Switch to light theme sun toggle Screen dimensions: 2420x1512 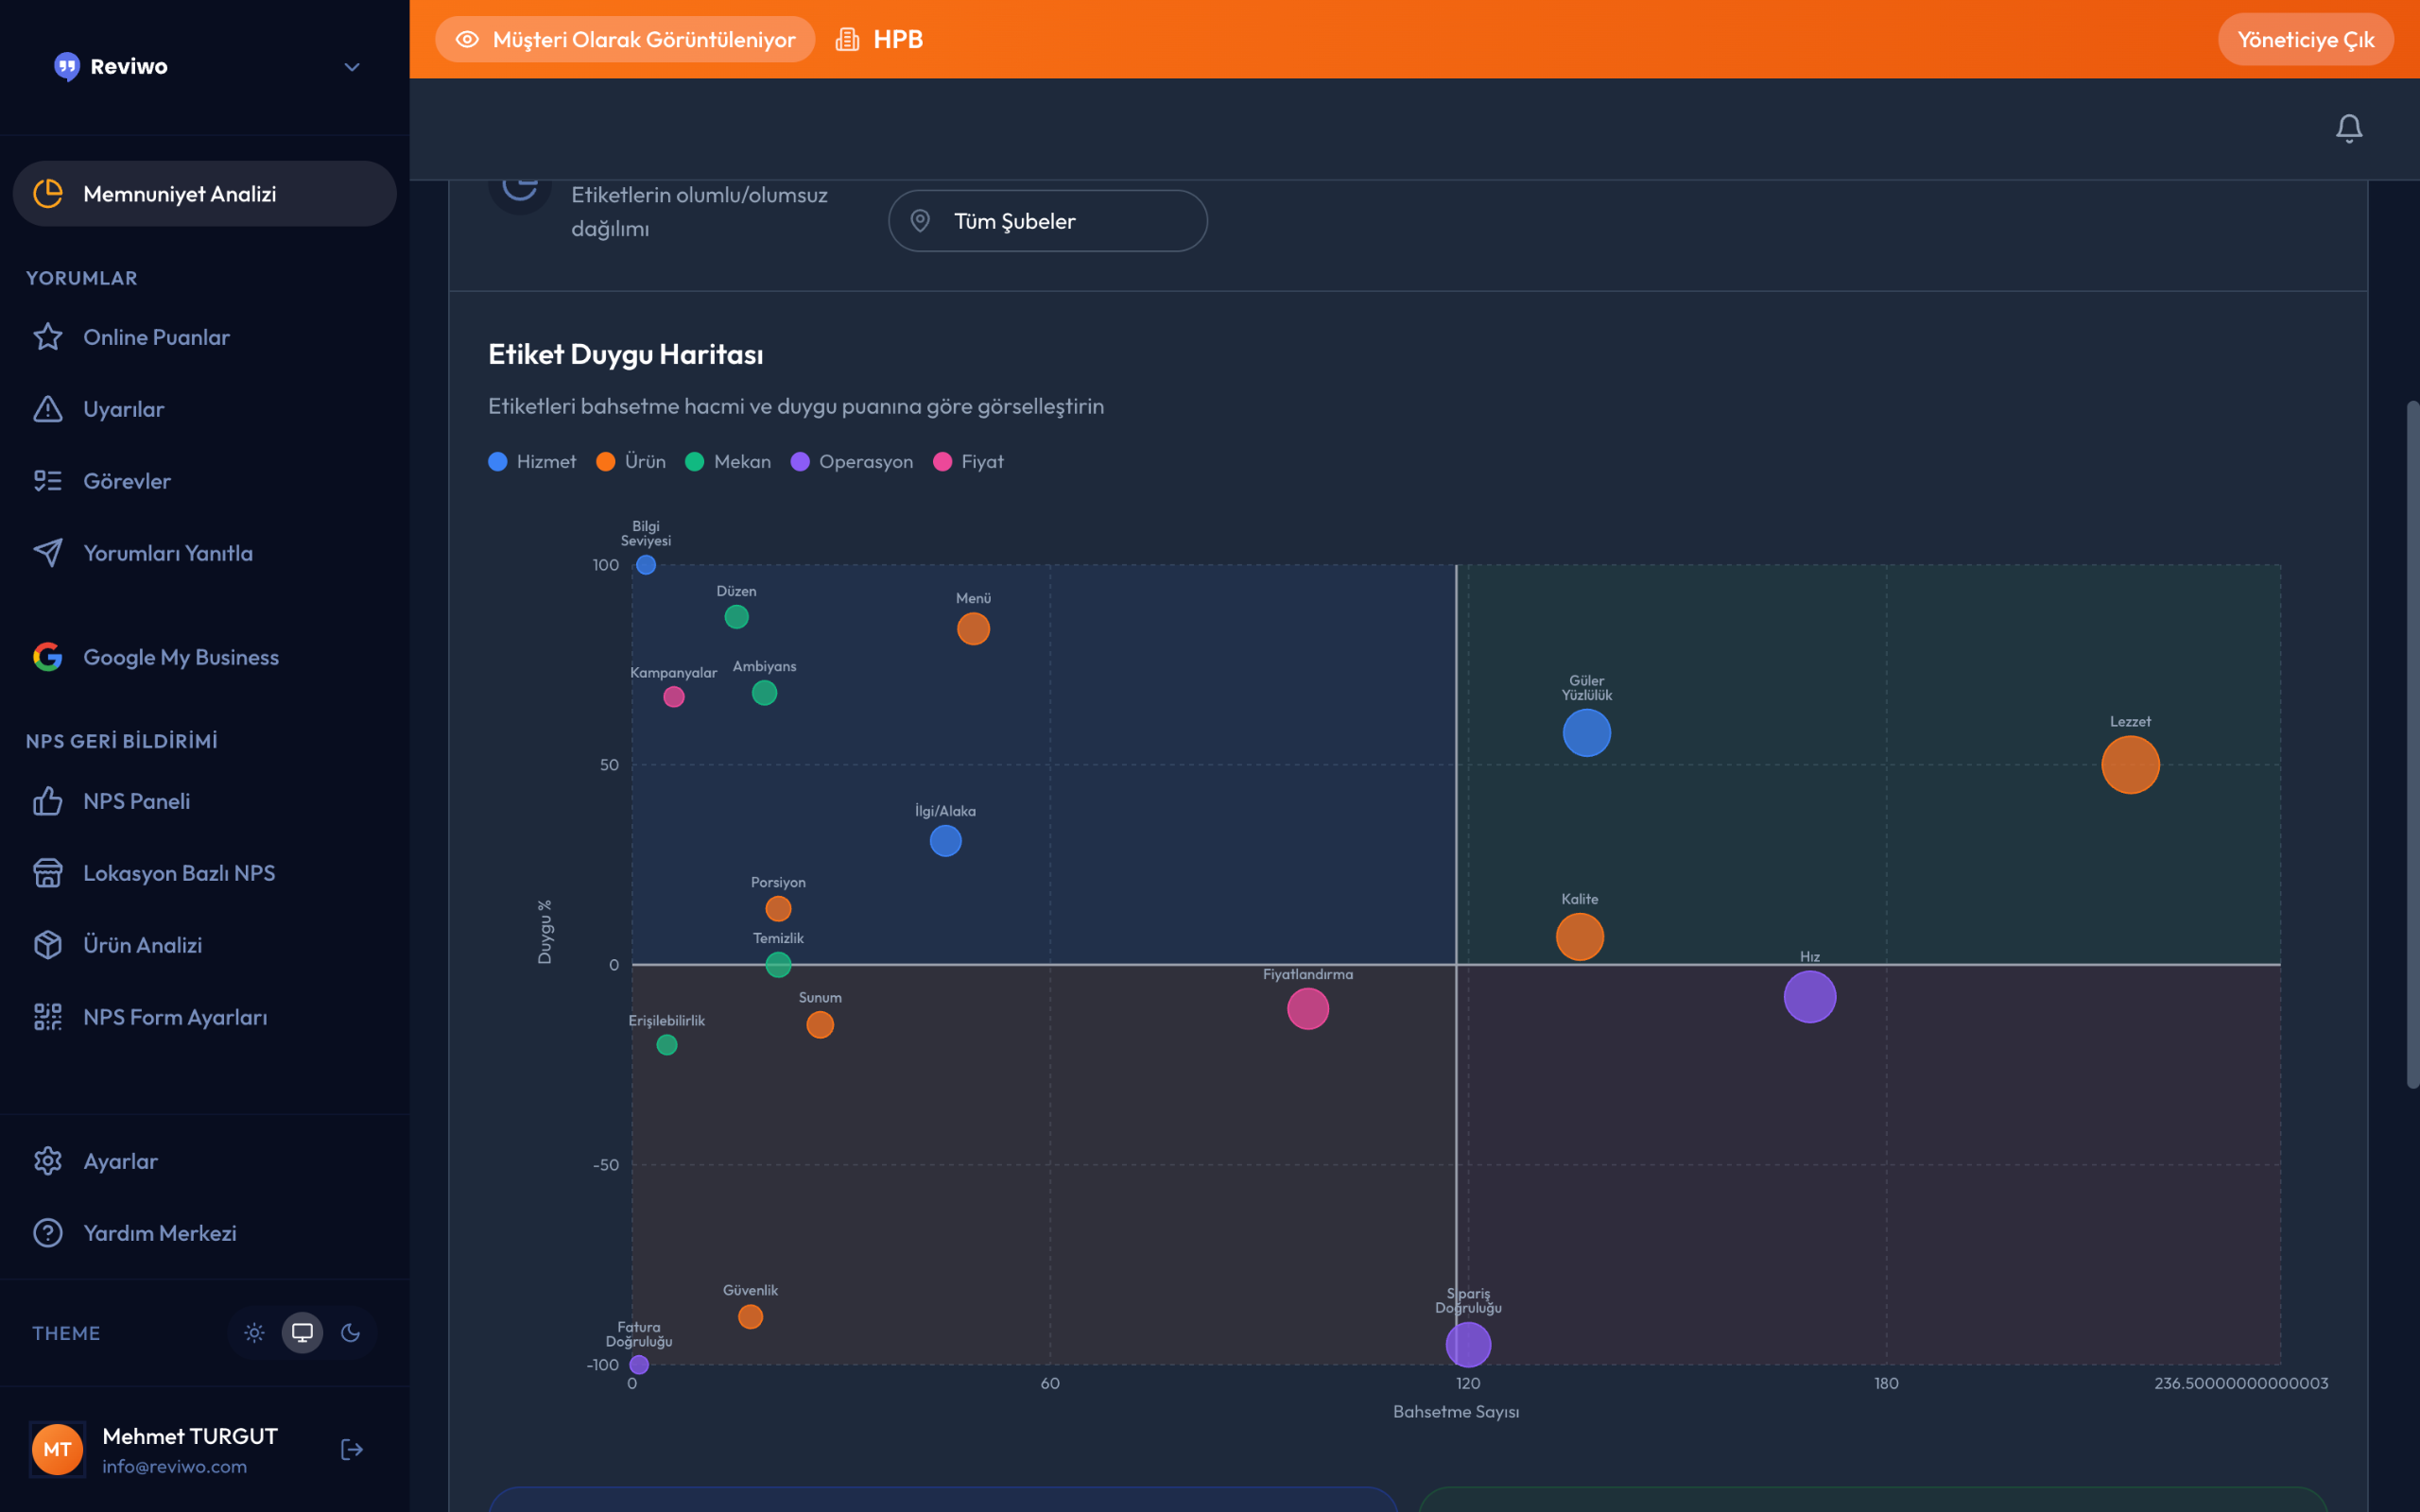(x=254, y=1333)
